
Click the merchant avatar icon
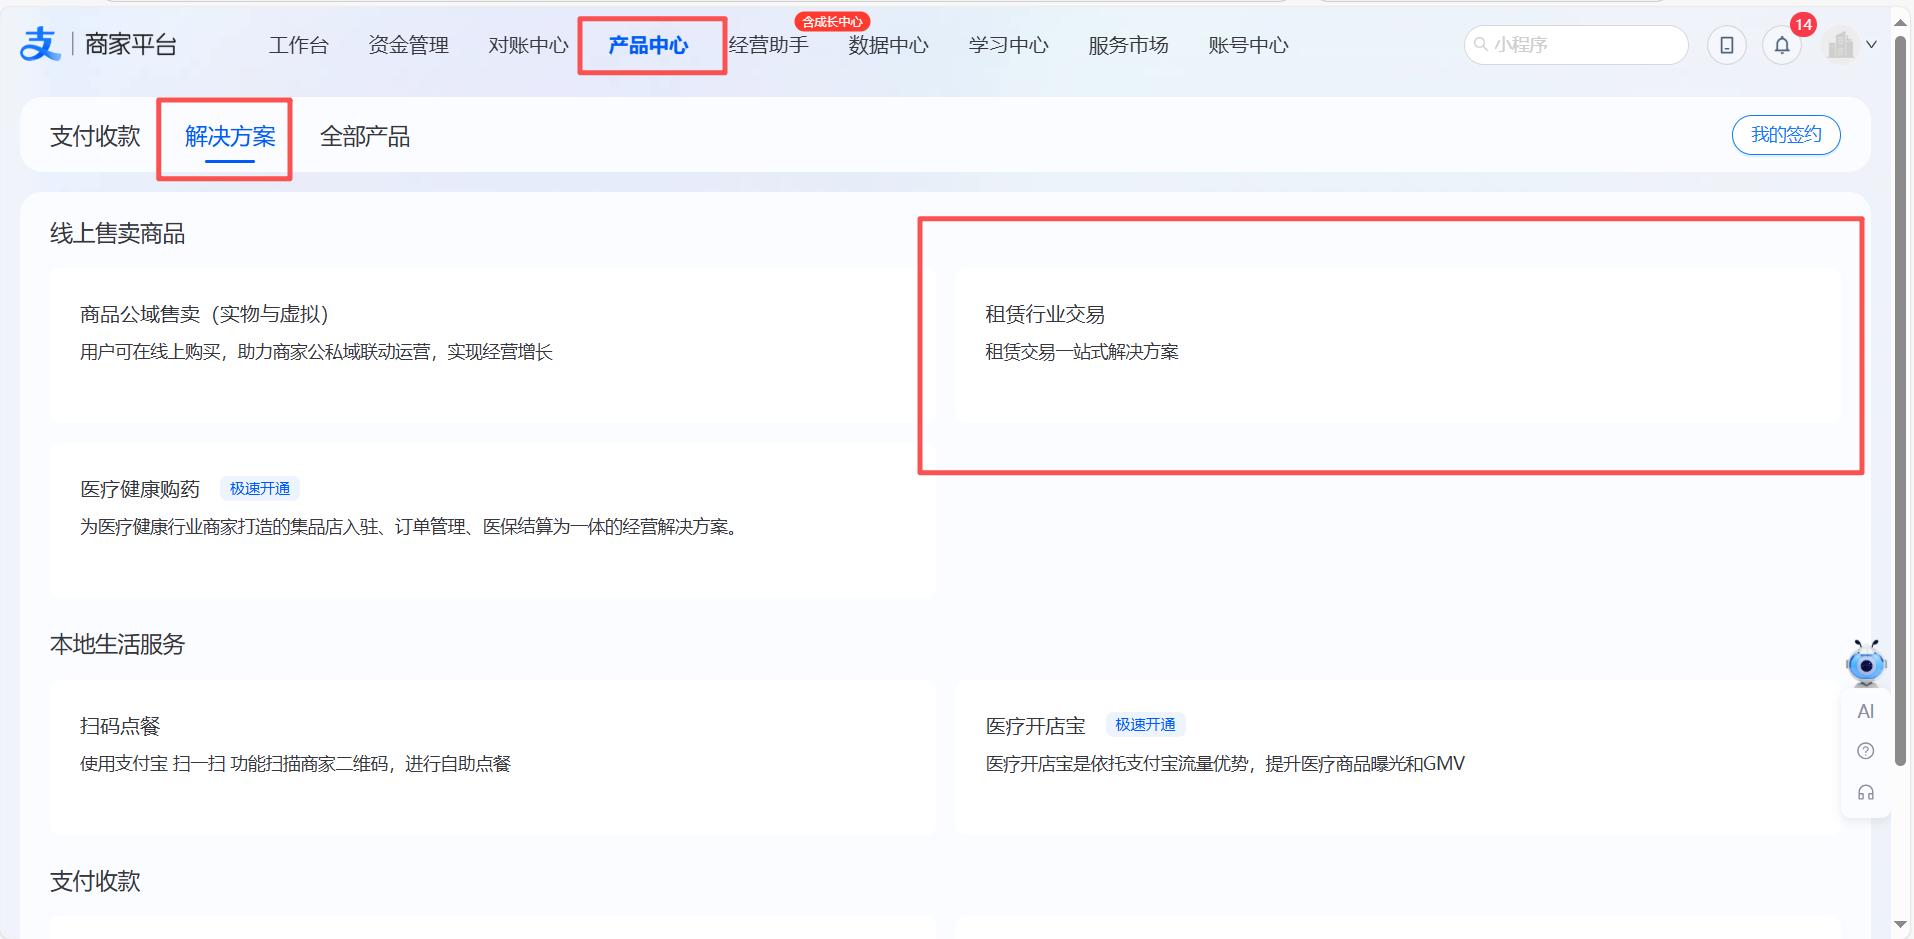[x=1840, y=45]
